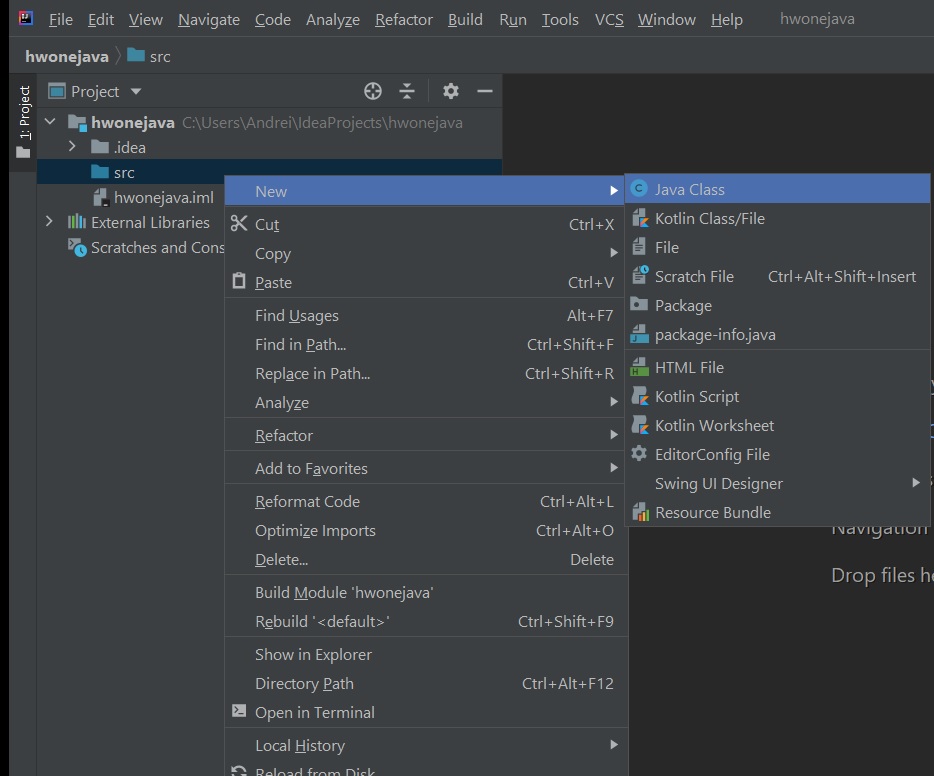Select Find Usages in context menu
The image size is (934, 776).
(x=426, y=316)
